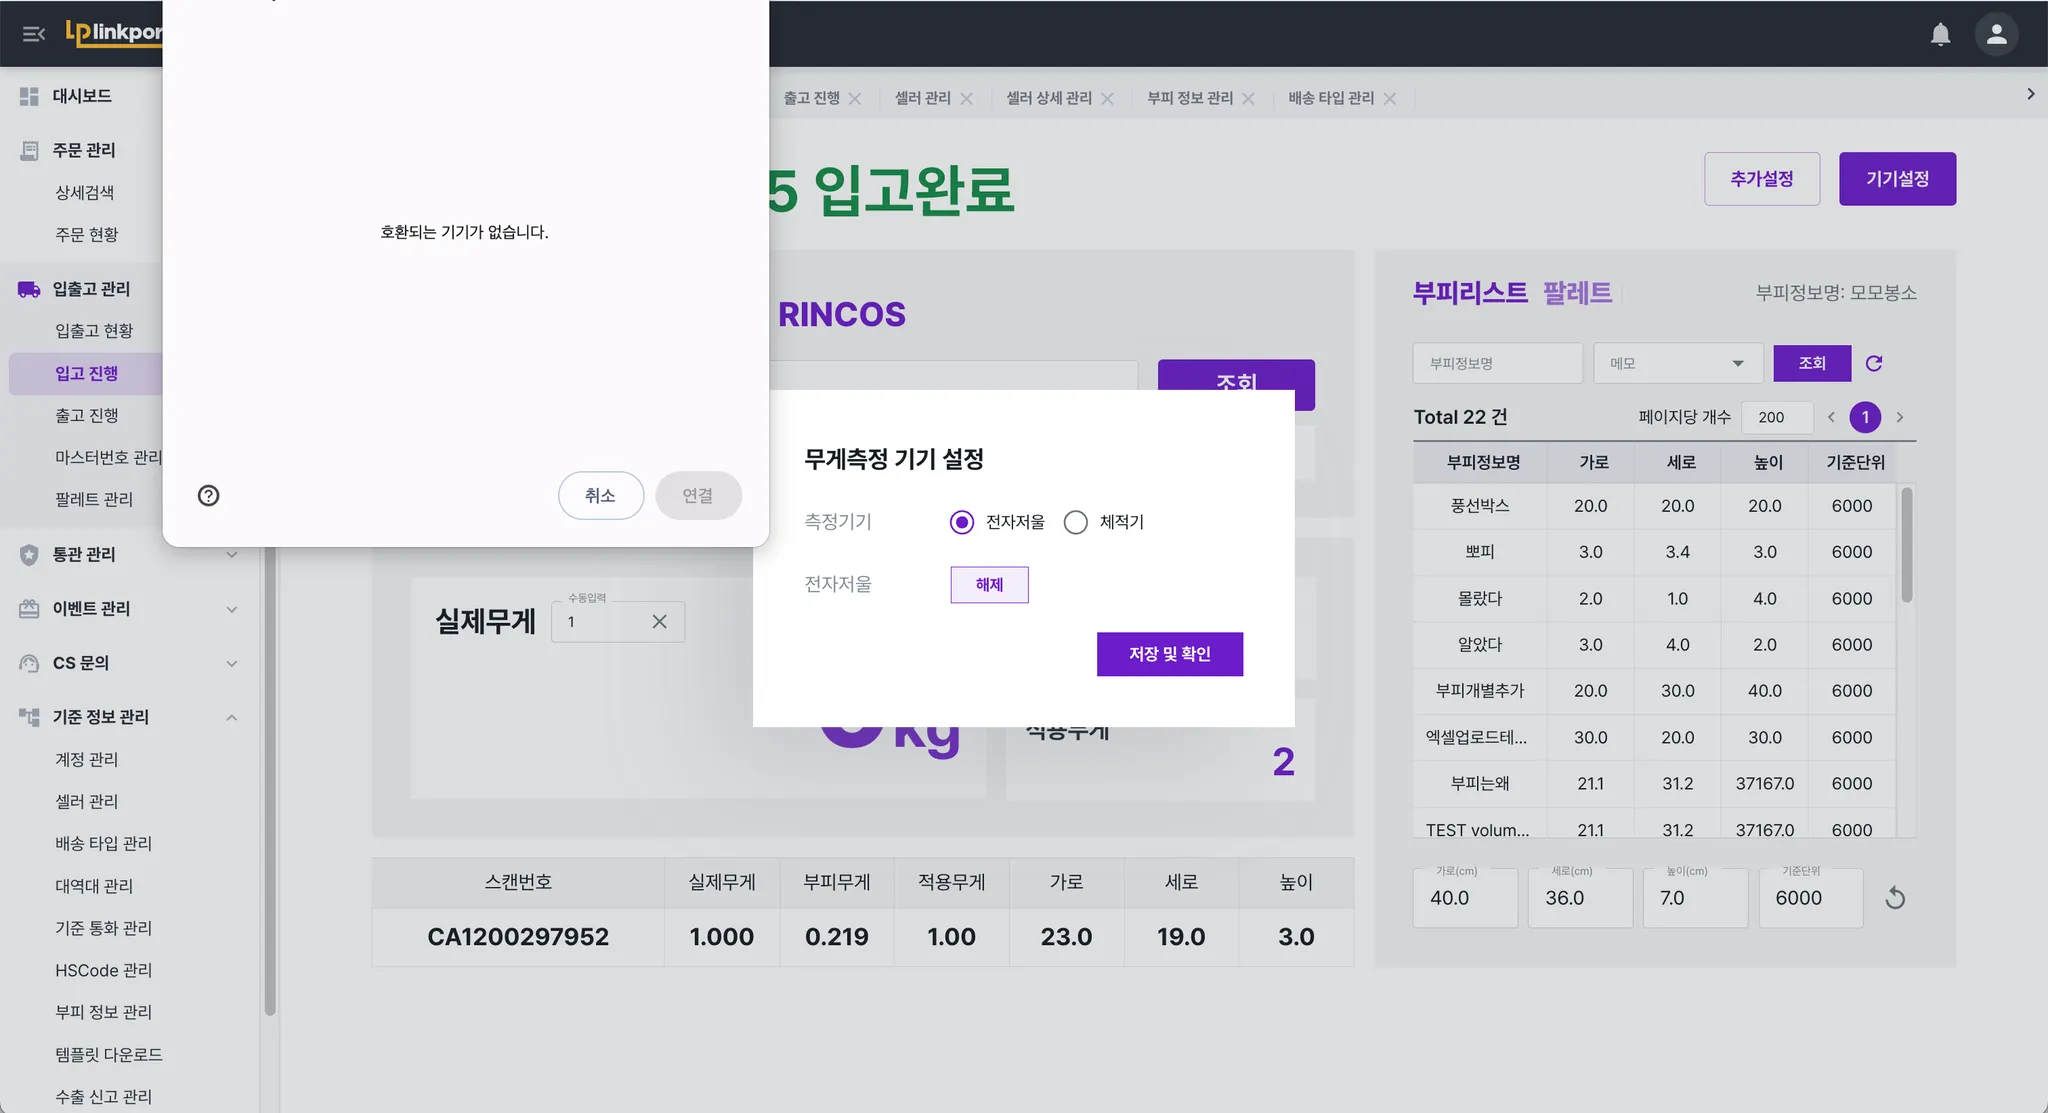This screenshot has width=2048, height=1113.
Task: Click the help question mark icon
Action: click(x=208, y=496)
